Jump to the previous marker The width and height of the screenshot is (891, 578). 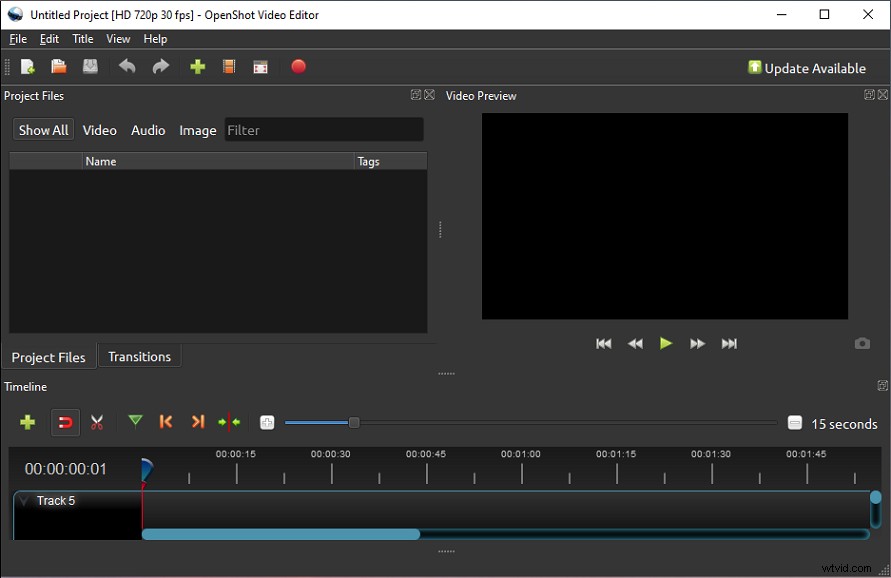point(166,422)
